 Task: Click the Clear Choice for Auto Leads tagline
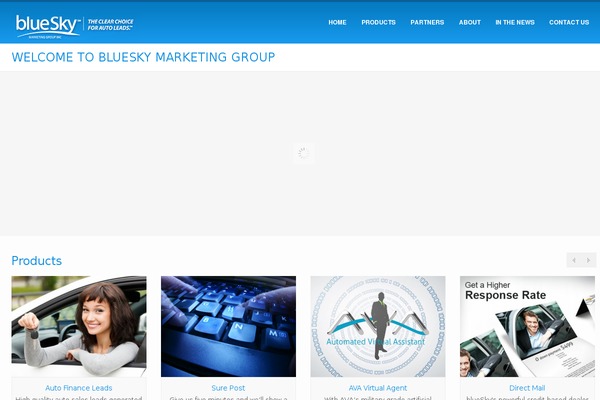click(110, 25)
